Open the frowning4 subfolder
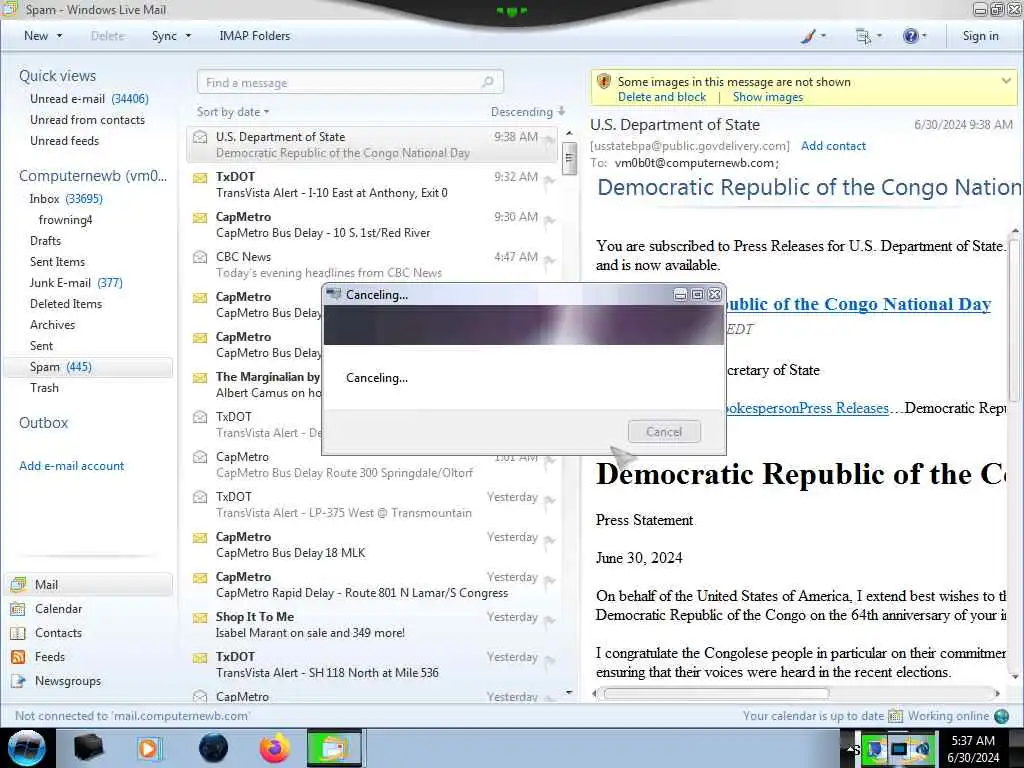The image size is (1024, 768). tap(65, 219)
